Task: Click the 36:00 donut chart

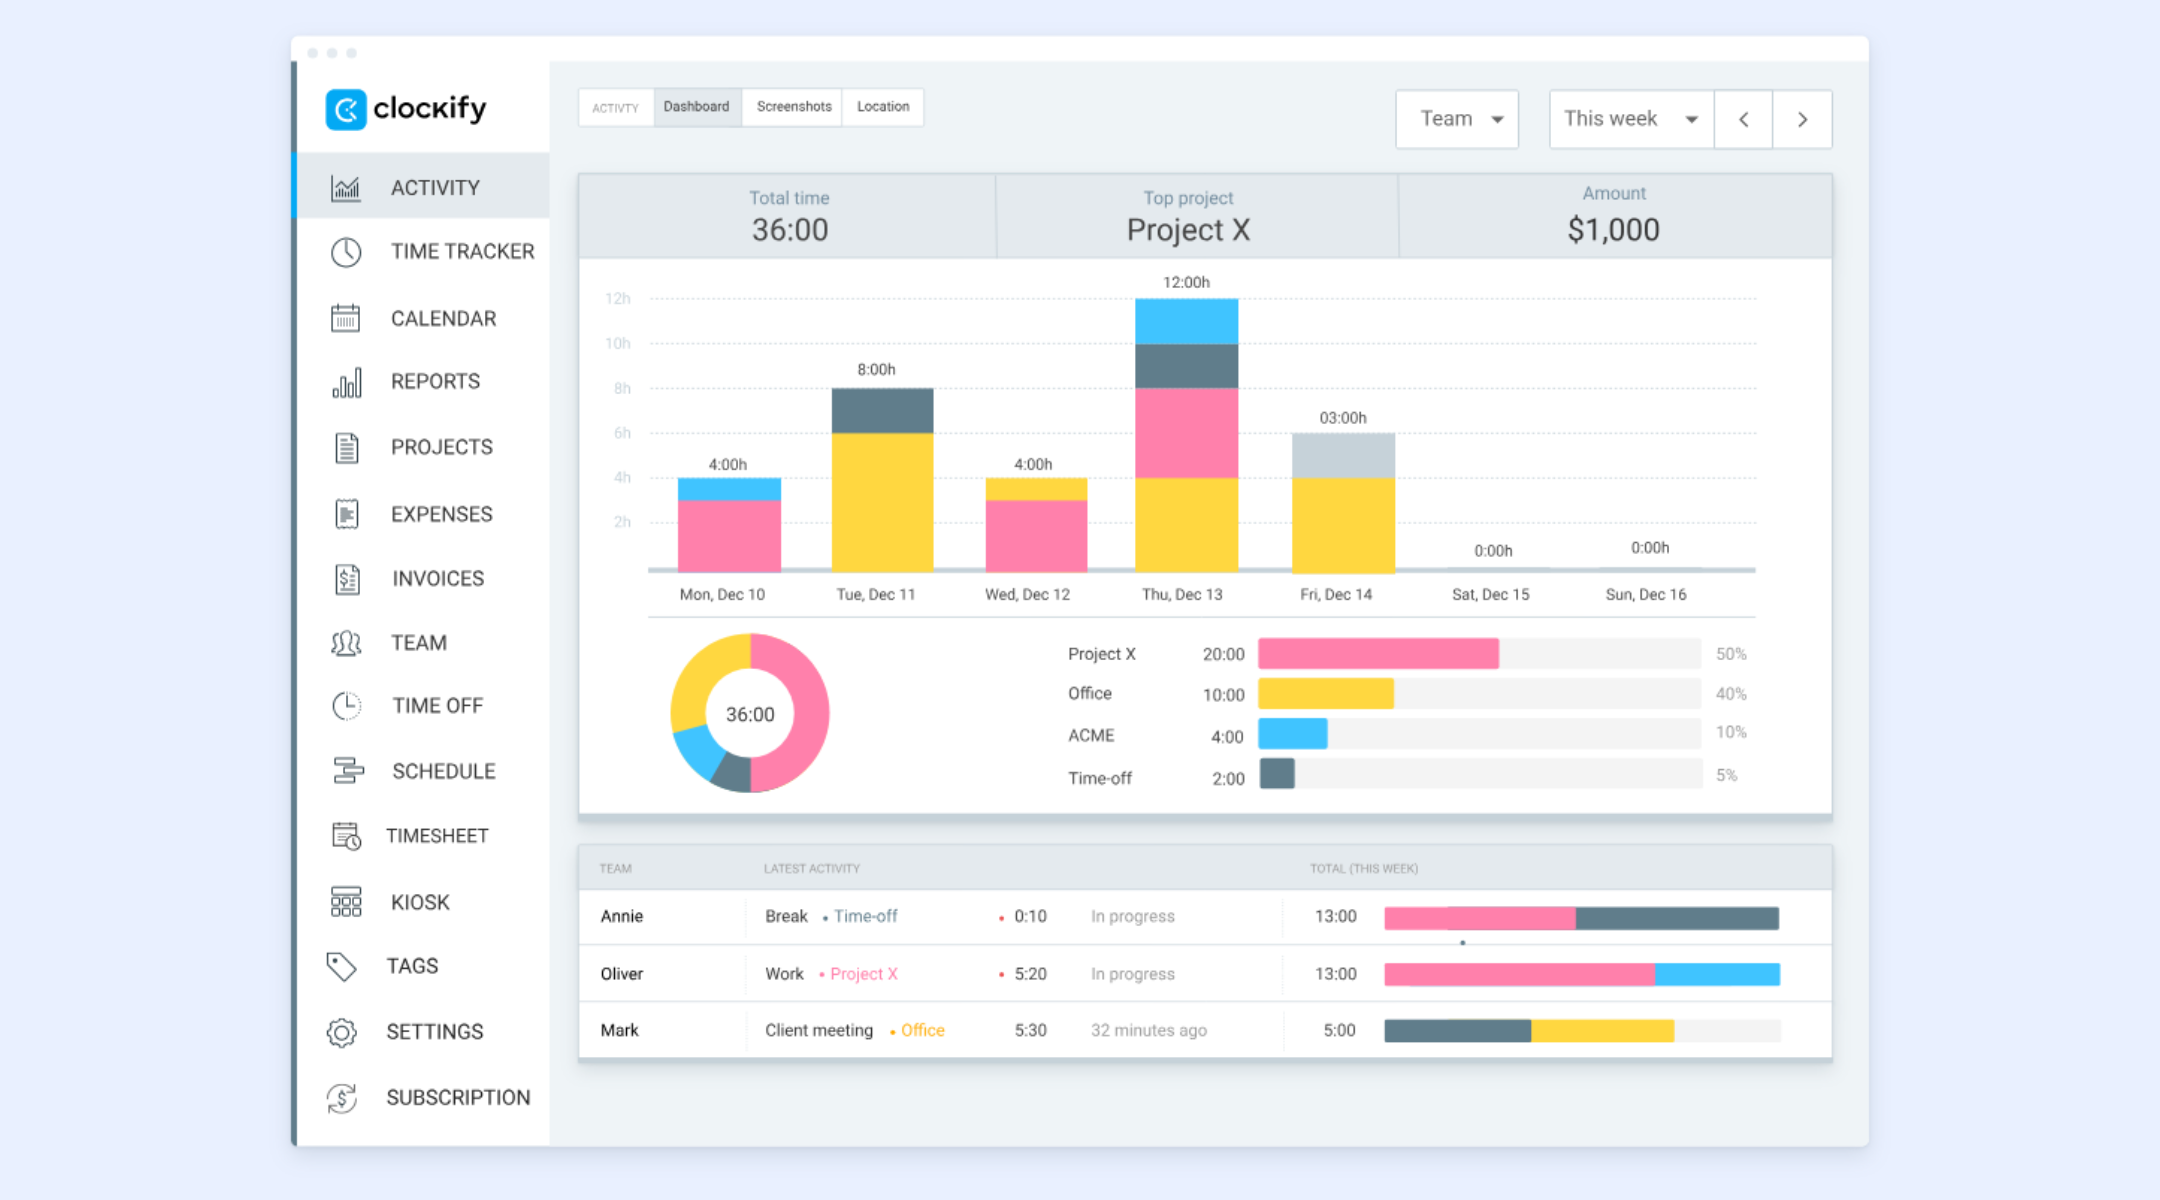Action: (x=750, y=713)
